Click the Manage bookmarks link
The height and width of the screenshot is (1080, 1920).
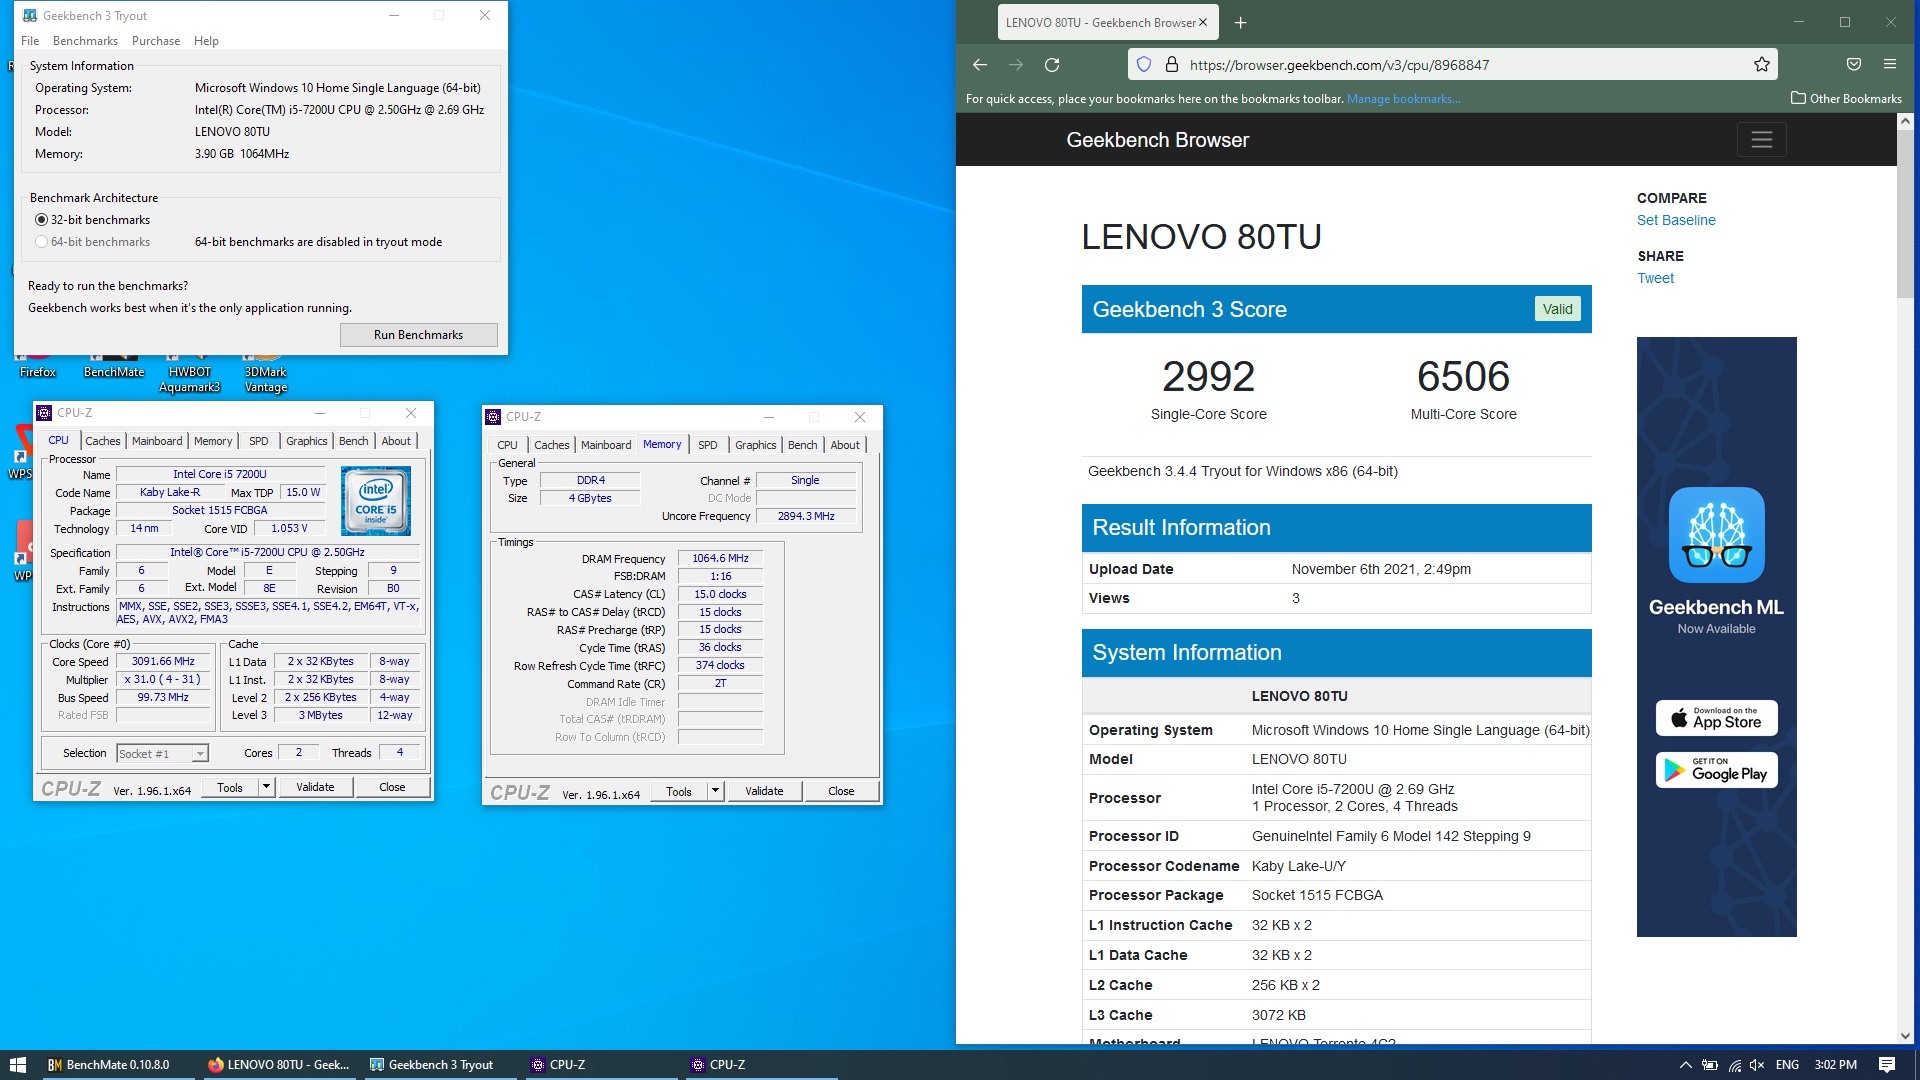coord(1403,99)
